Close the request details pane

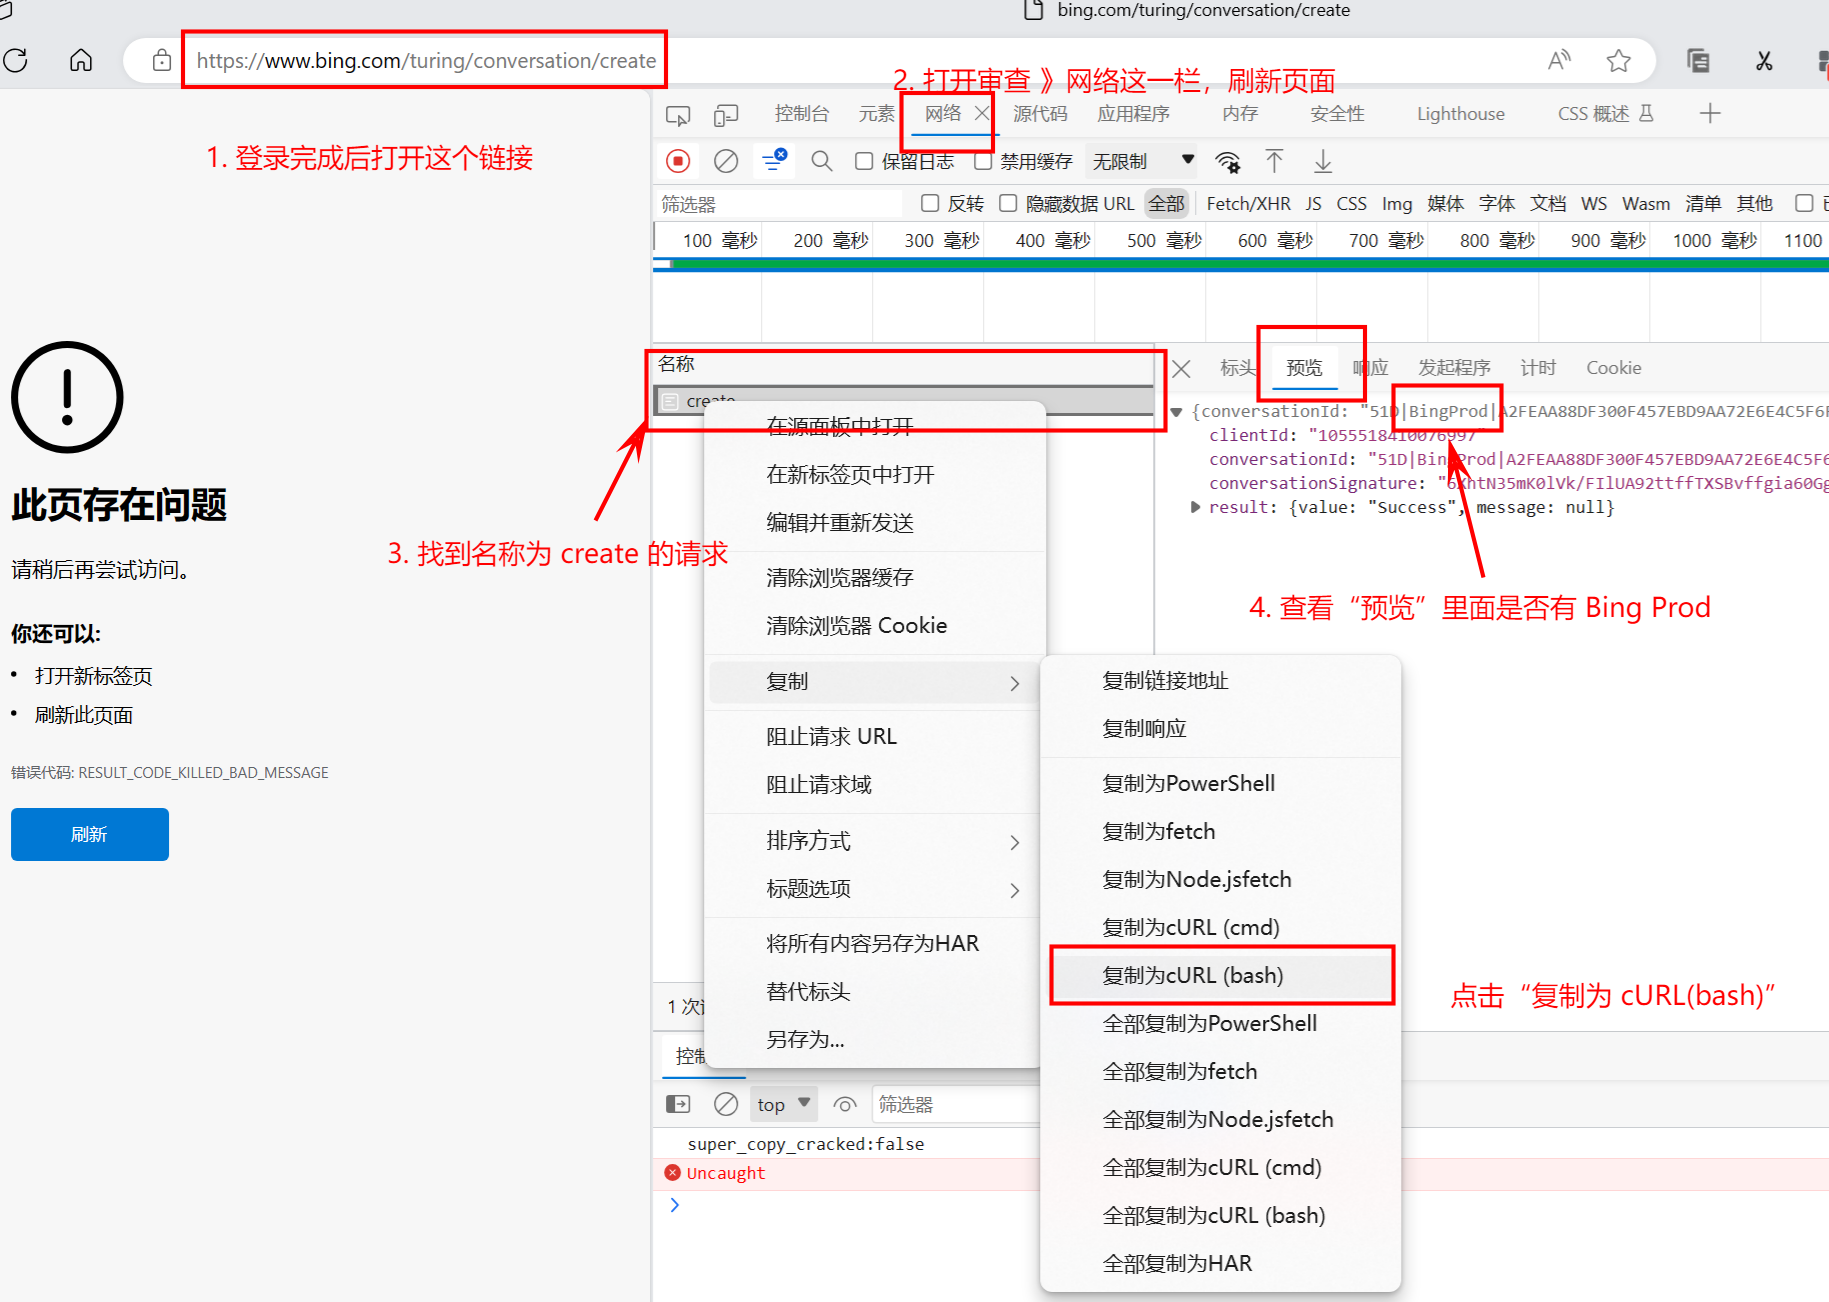pyautogui.click(x=1181, y=368)
